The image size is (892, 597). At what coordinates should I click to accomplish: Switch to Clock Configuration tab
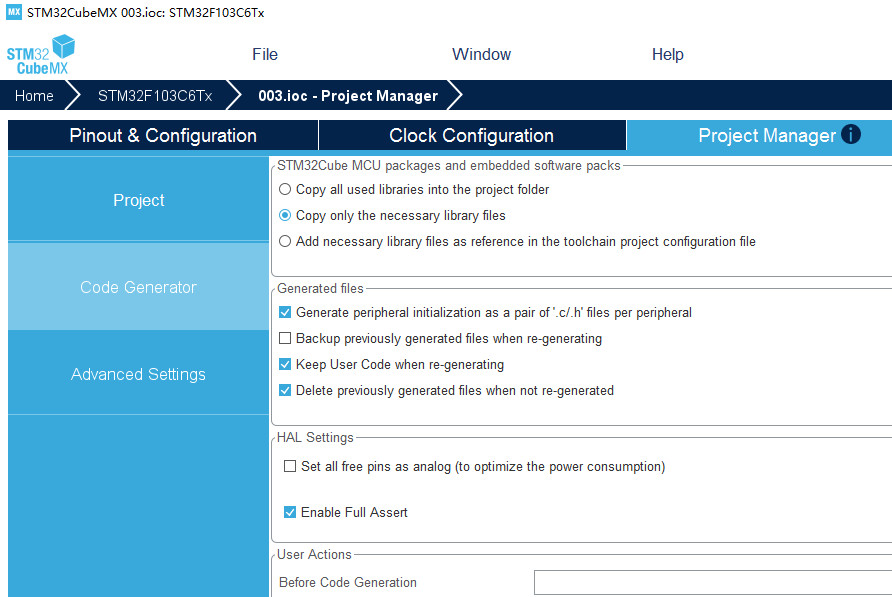[x=472, y=135]
